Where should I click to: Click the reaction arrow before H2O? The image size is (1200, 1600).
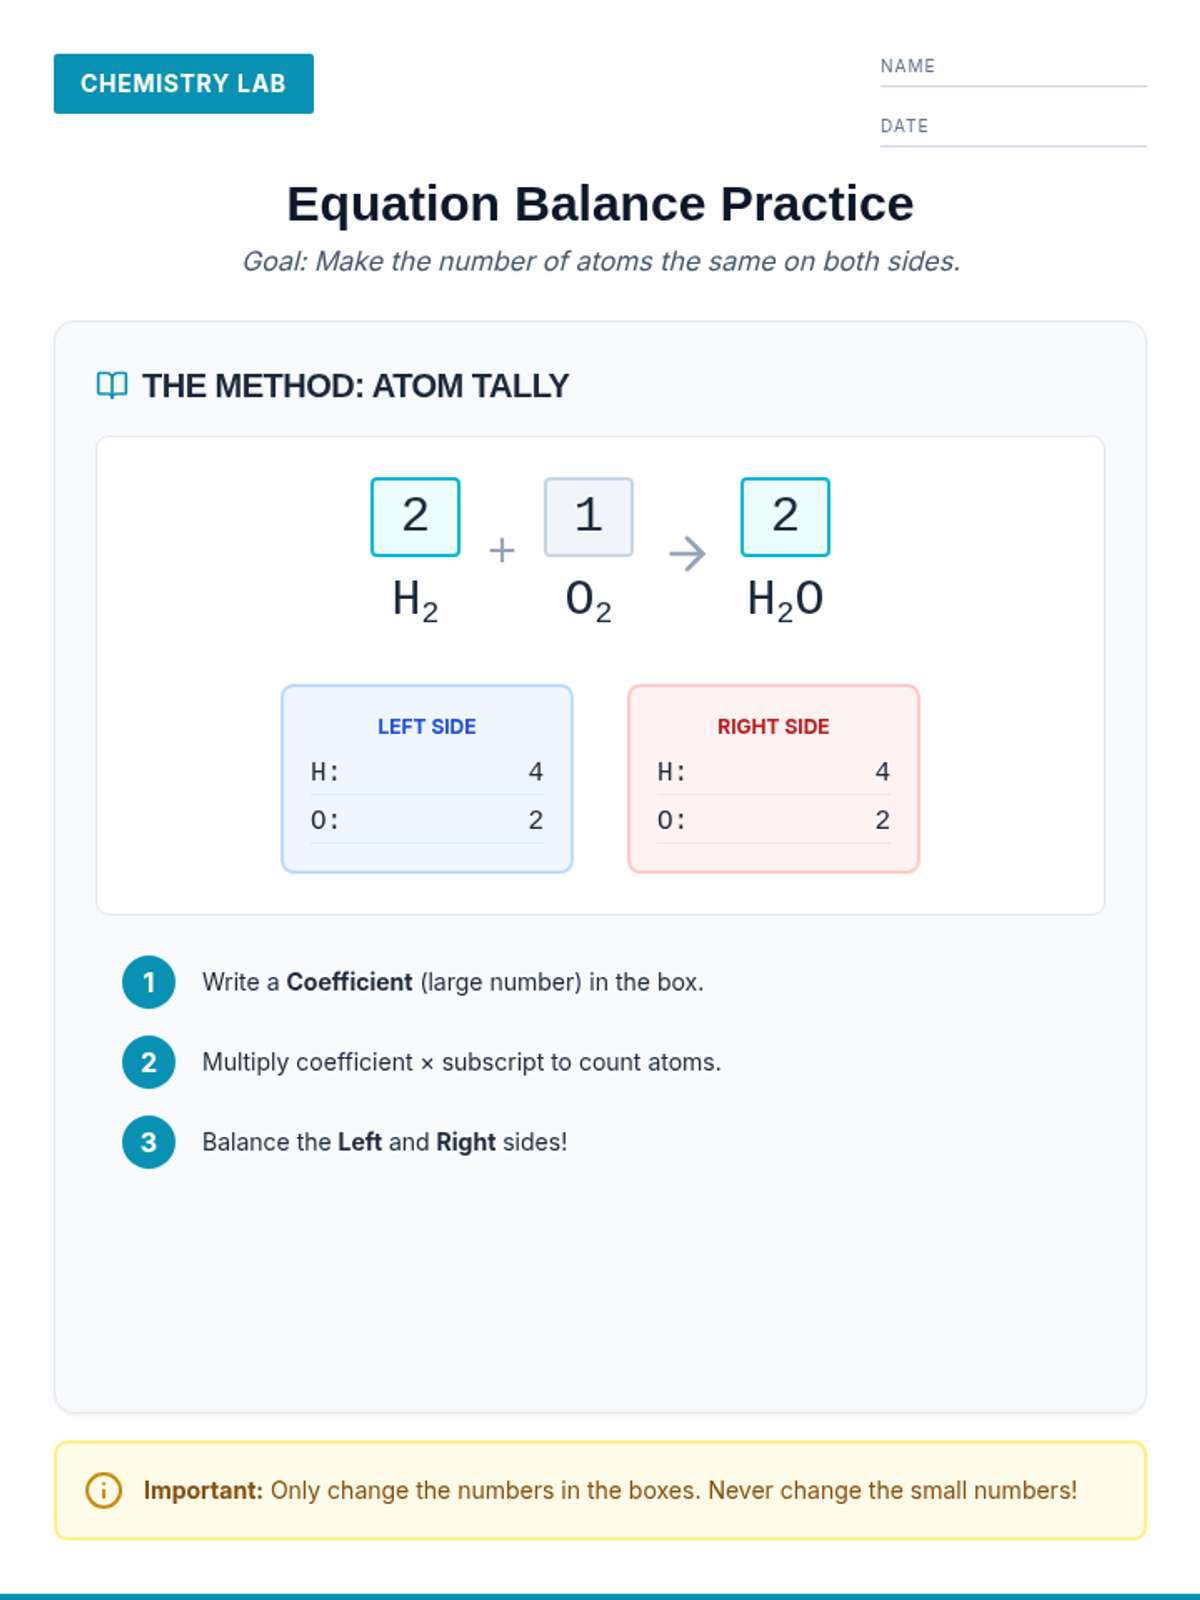tap(687, 553)
